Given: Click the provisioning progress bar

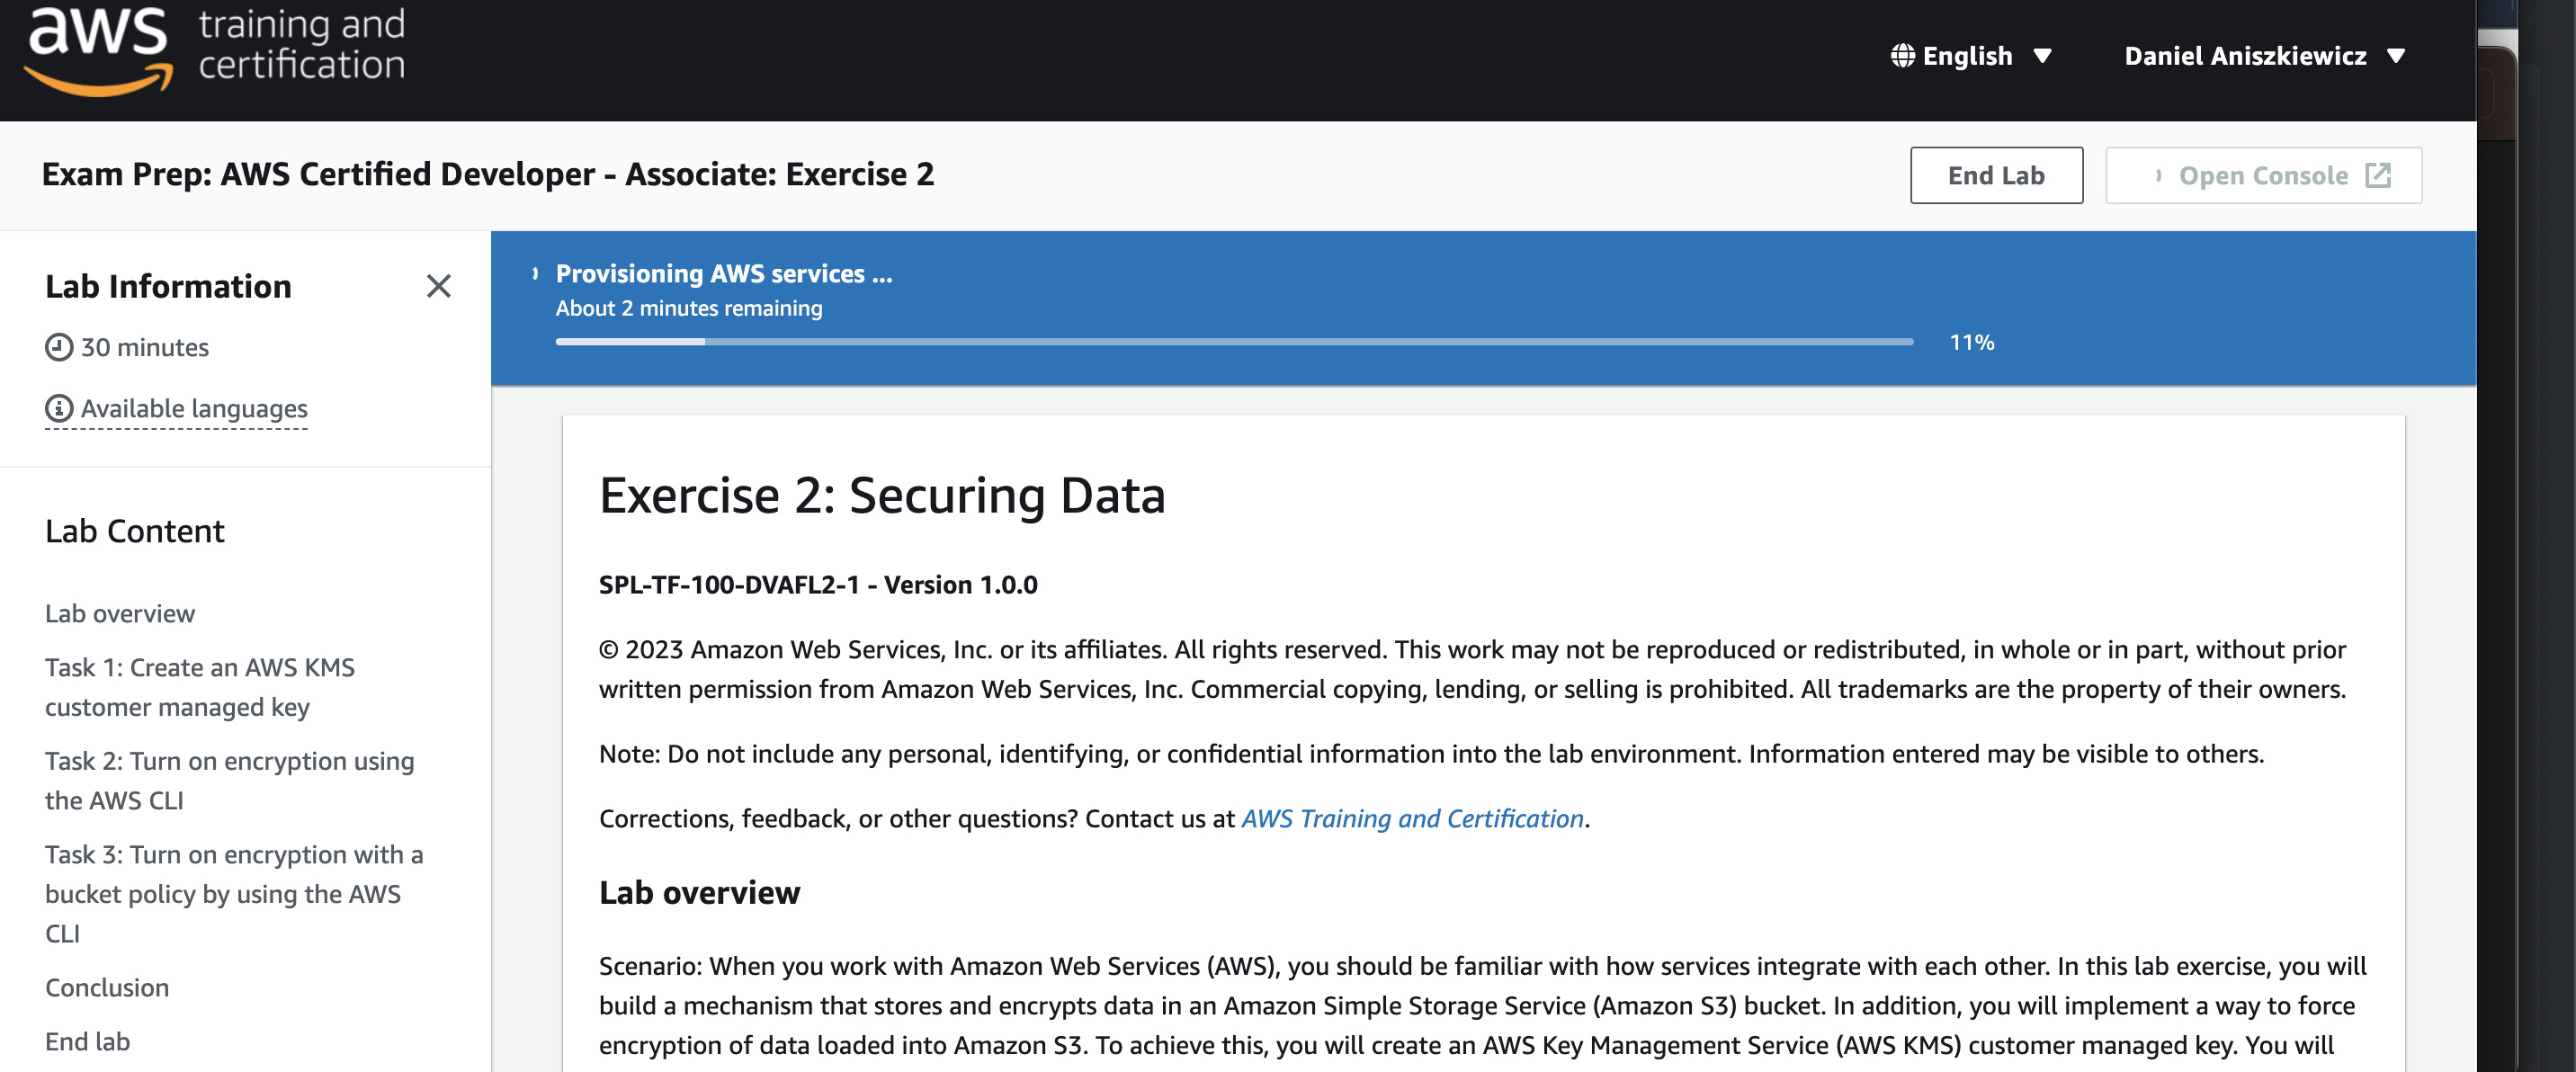Looking at the screenshot, I should click(x=1234, y=342).
